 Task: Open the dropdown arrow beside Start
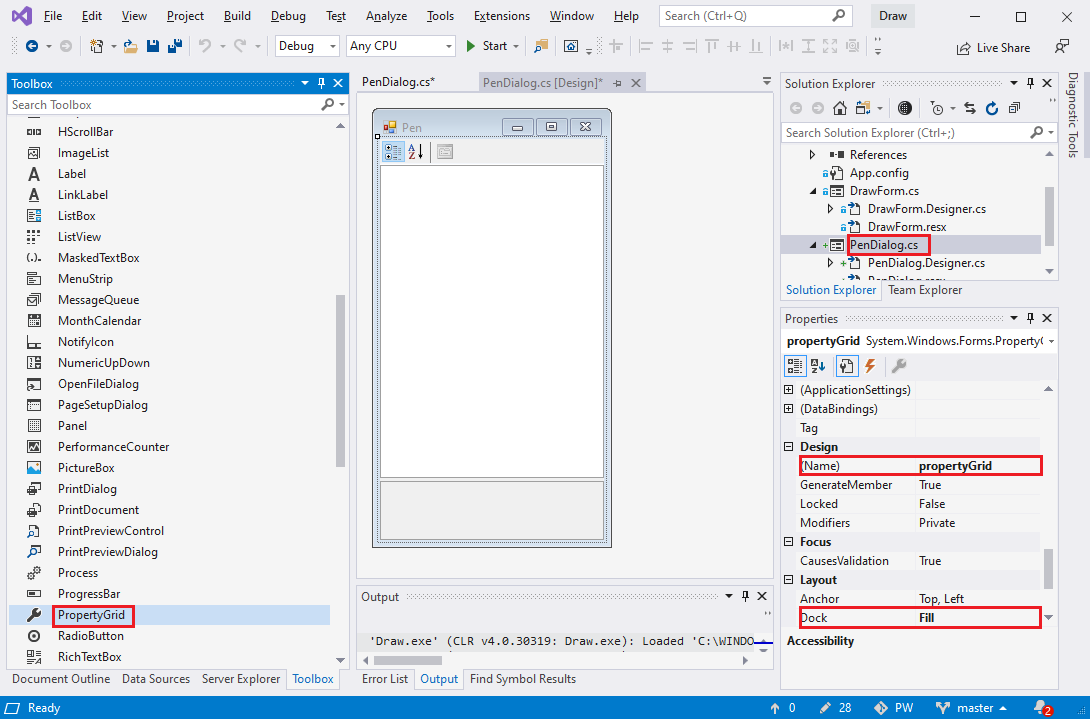coord(516,46)
